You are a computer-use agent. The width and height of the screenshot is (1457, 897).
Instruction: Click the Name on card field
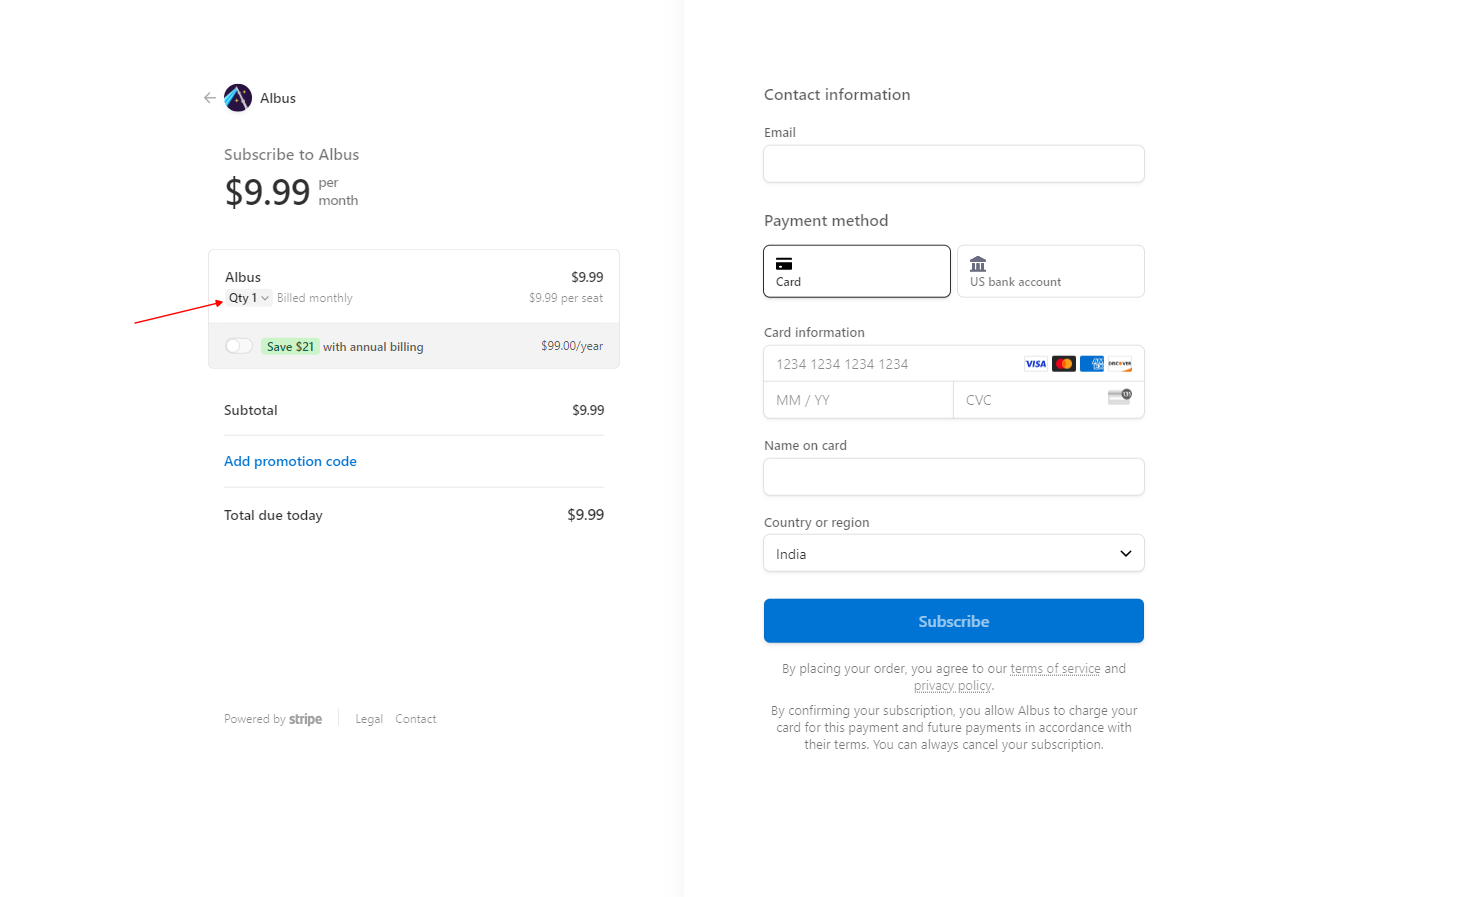954,477
